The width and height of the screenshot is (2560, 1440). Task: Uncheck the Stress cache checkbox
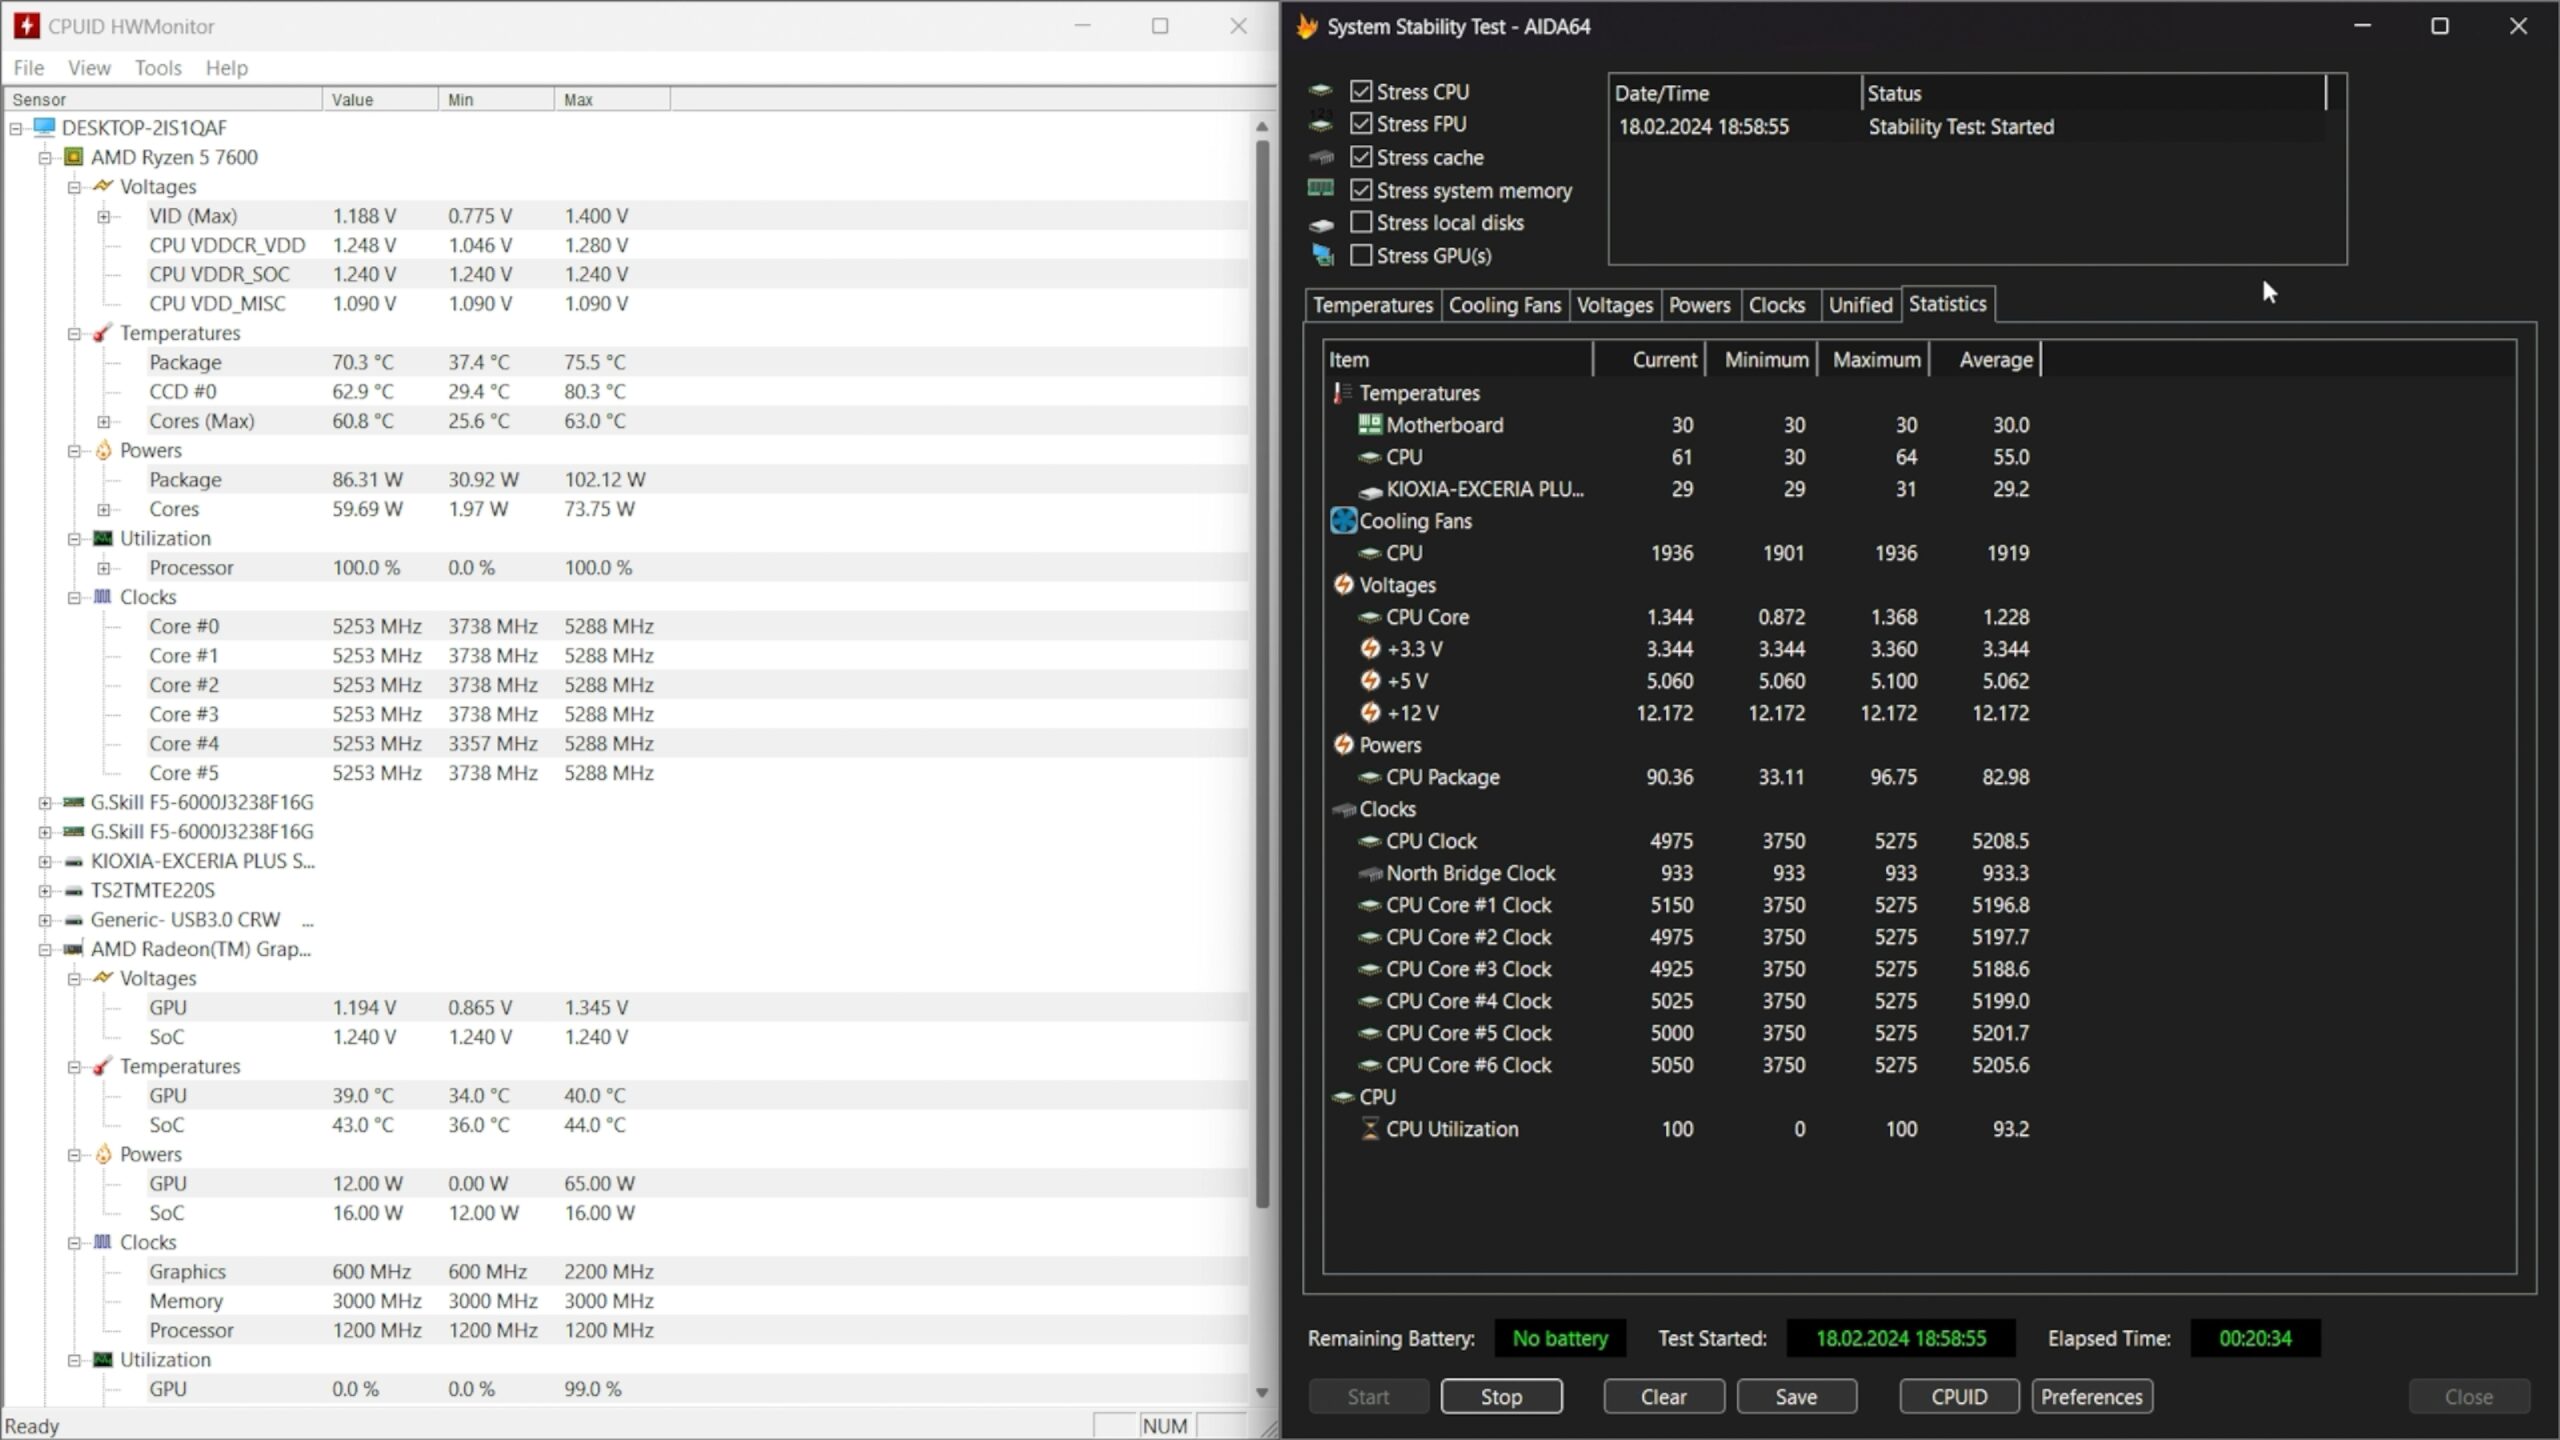point(1361,156)
